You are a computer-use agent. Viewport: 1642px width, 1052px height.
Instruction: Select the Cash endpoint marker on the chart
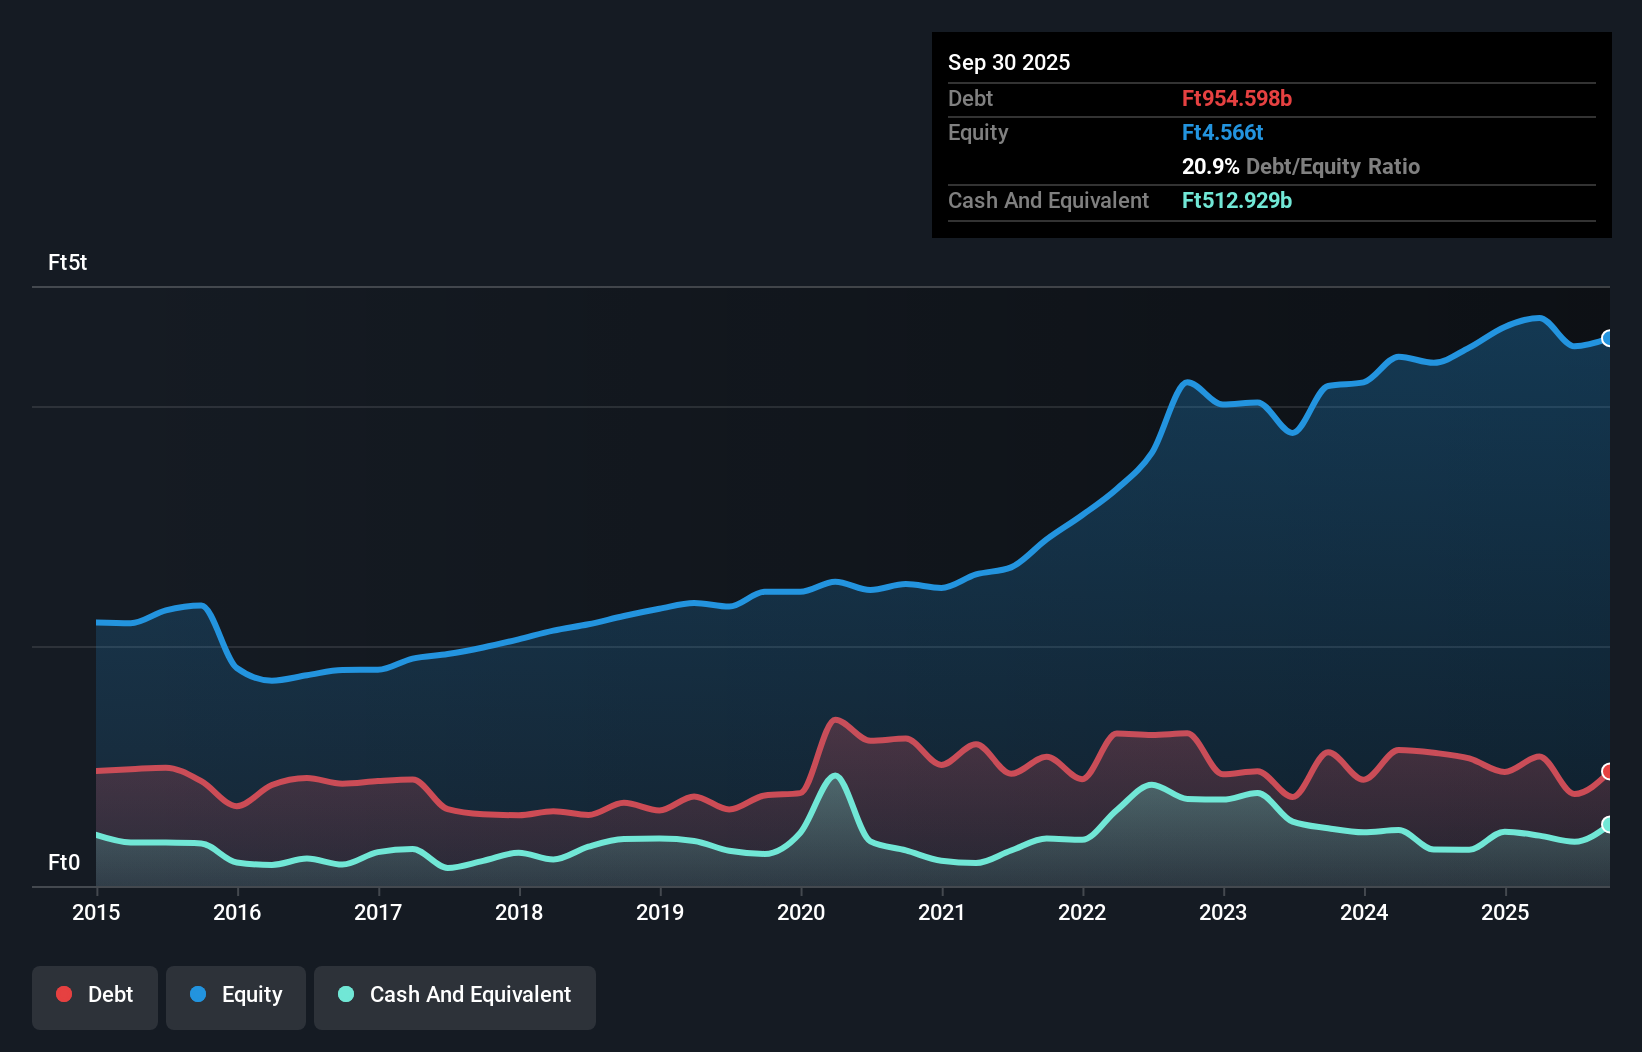tap(1607, 825)
